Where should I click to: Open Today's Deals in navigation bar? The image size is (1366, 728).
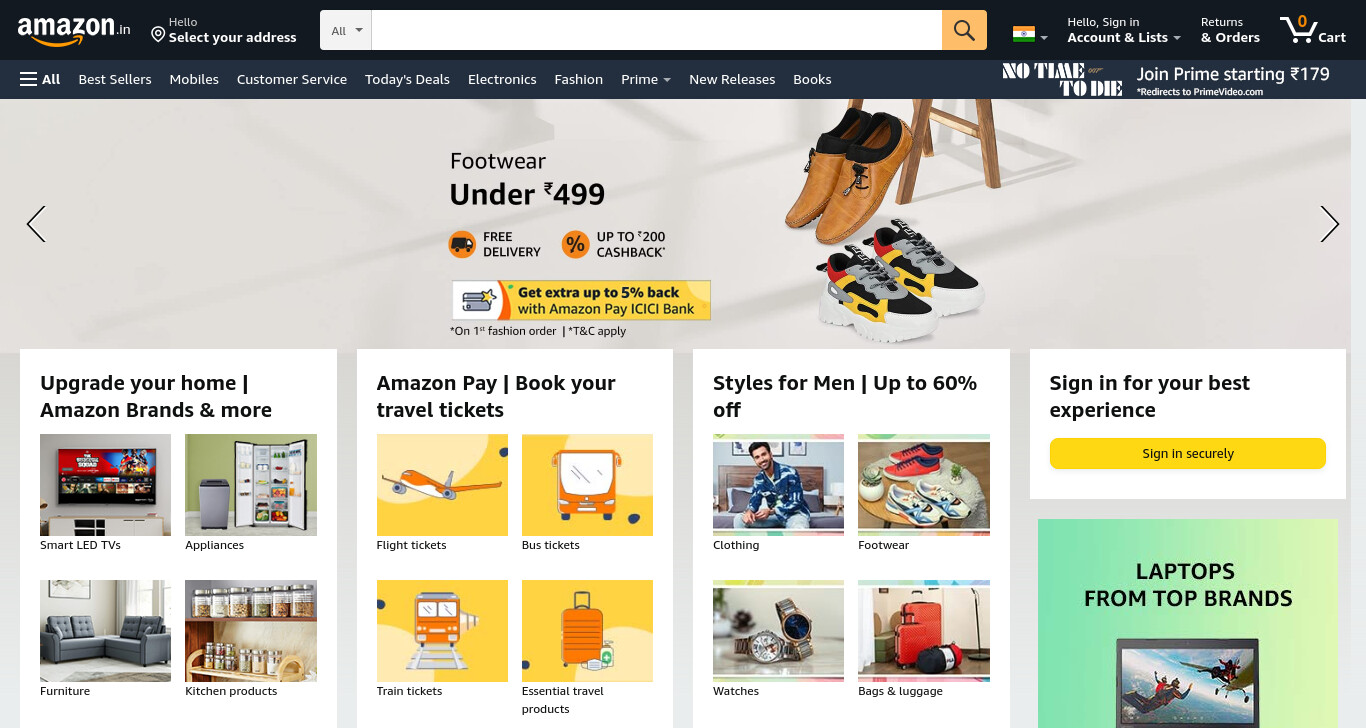[407, 79]
